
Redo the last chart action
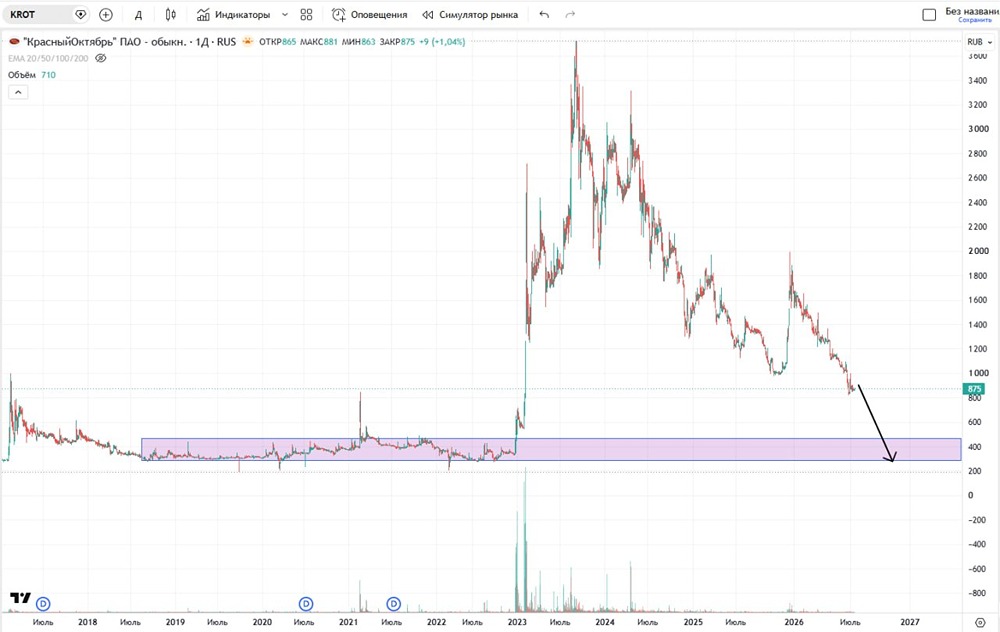570,14
